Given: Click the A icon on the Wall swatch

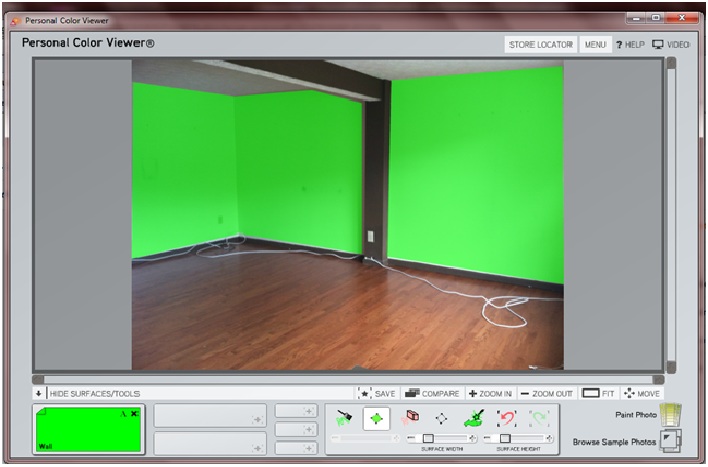Looking at the screenshot, I should tap(124, 413).
